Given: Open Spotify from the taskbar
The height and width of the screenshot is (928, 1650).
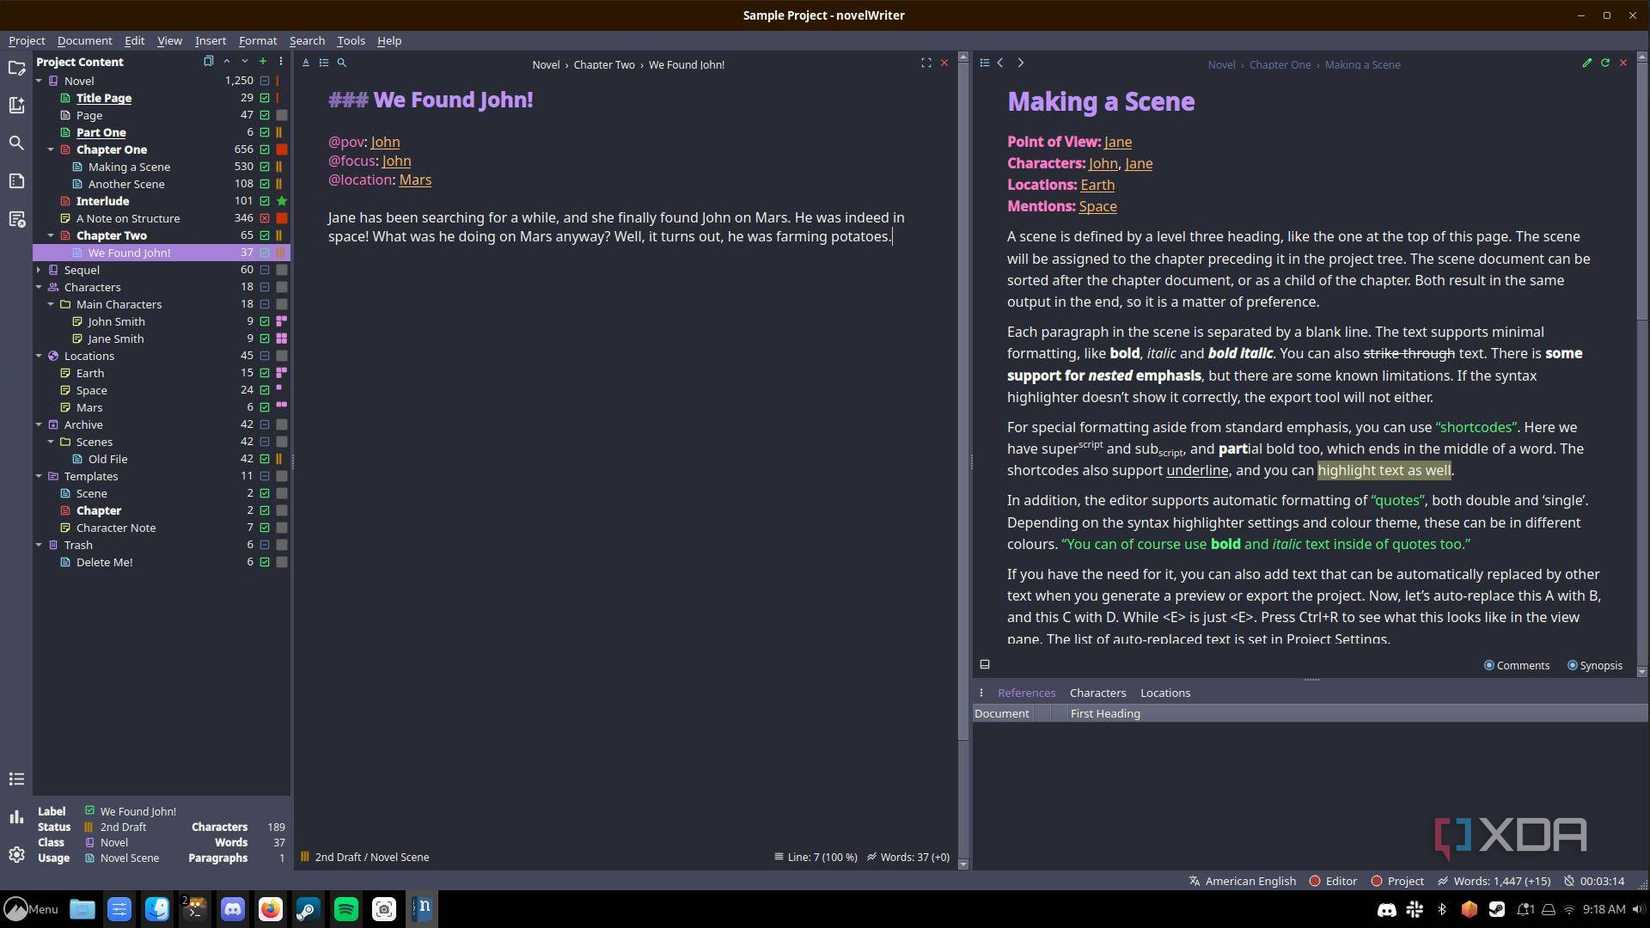Looking at the screenshot, I should coord(346,909).
